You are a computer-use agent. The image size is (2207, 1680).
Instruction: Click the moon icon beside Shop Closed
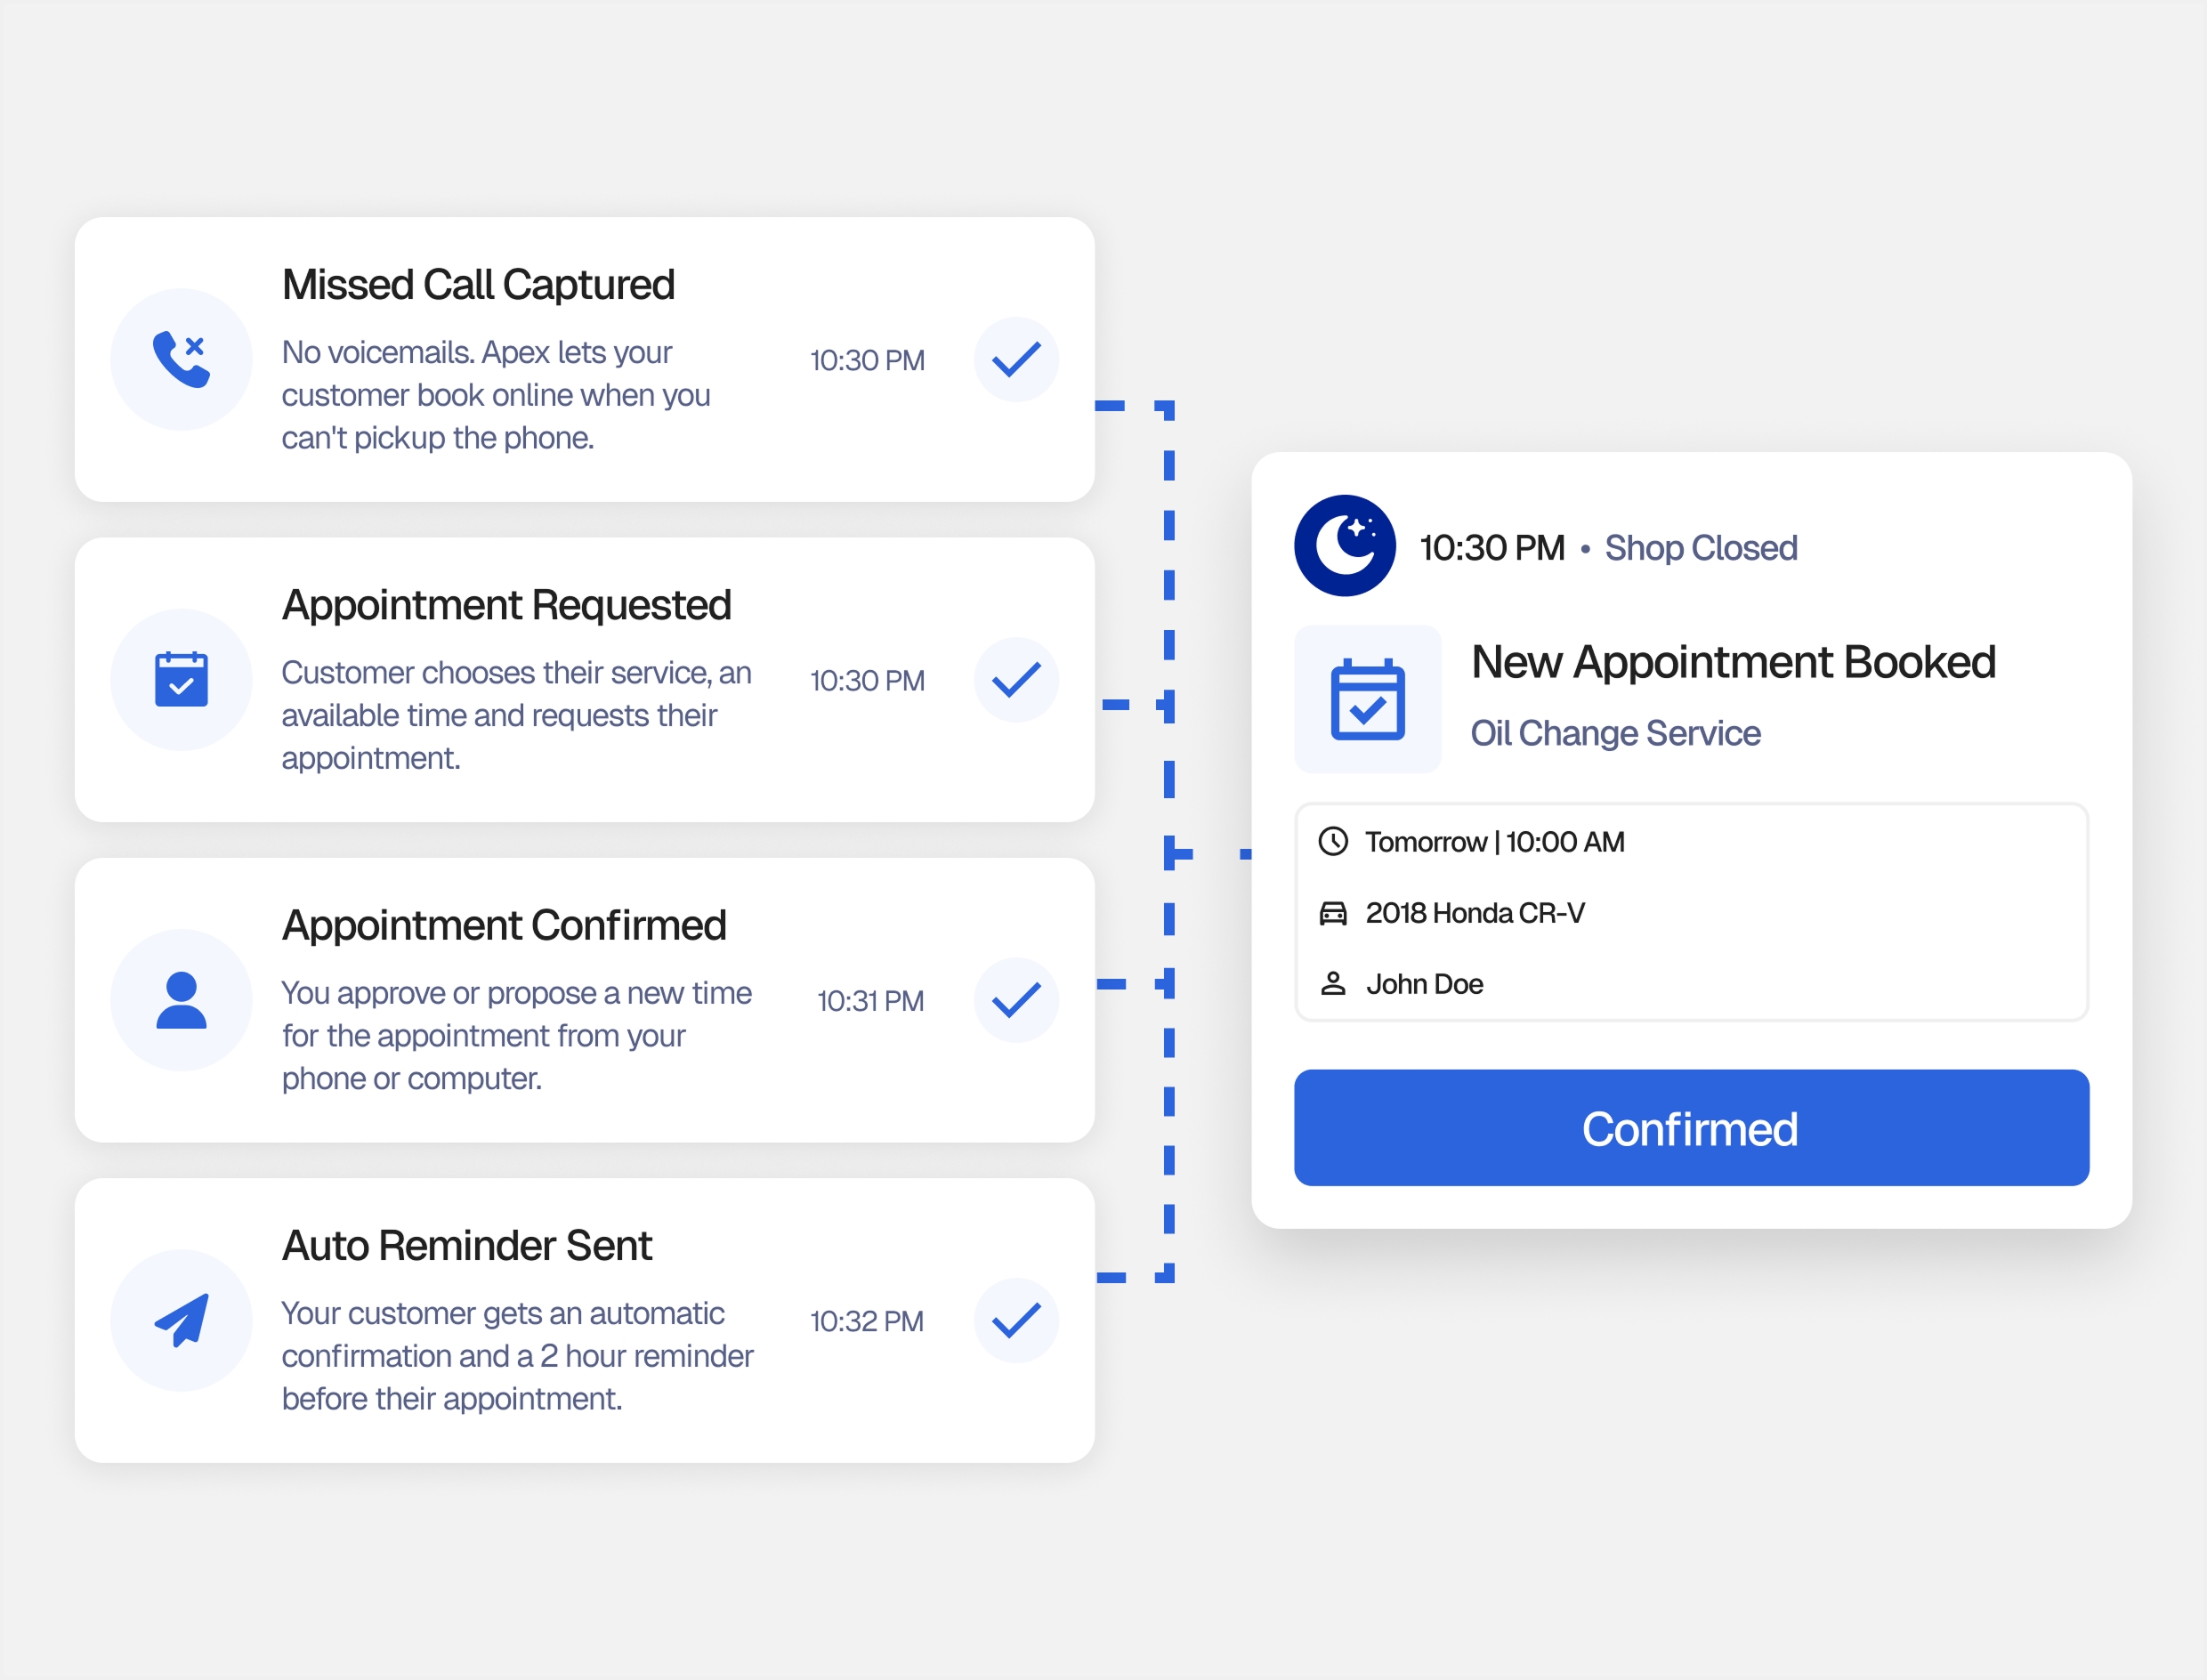1345,546
